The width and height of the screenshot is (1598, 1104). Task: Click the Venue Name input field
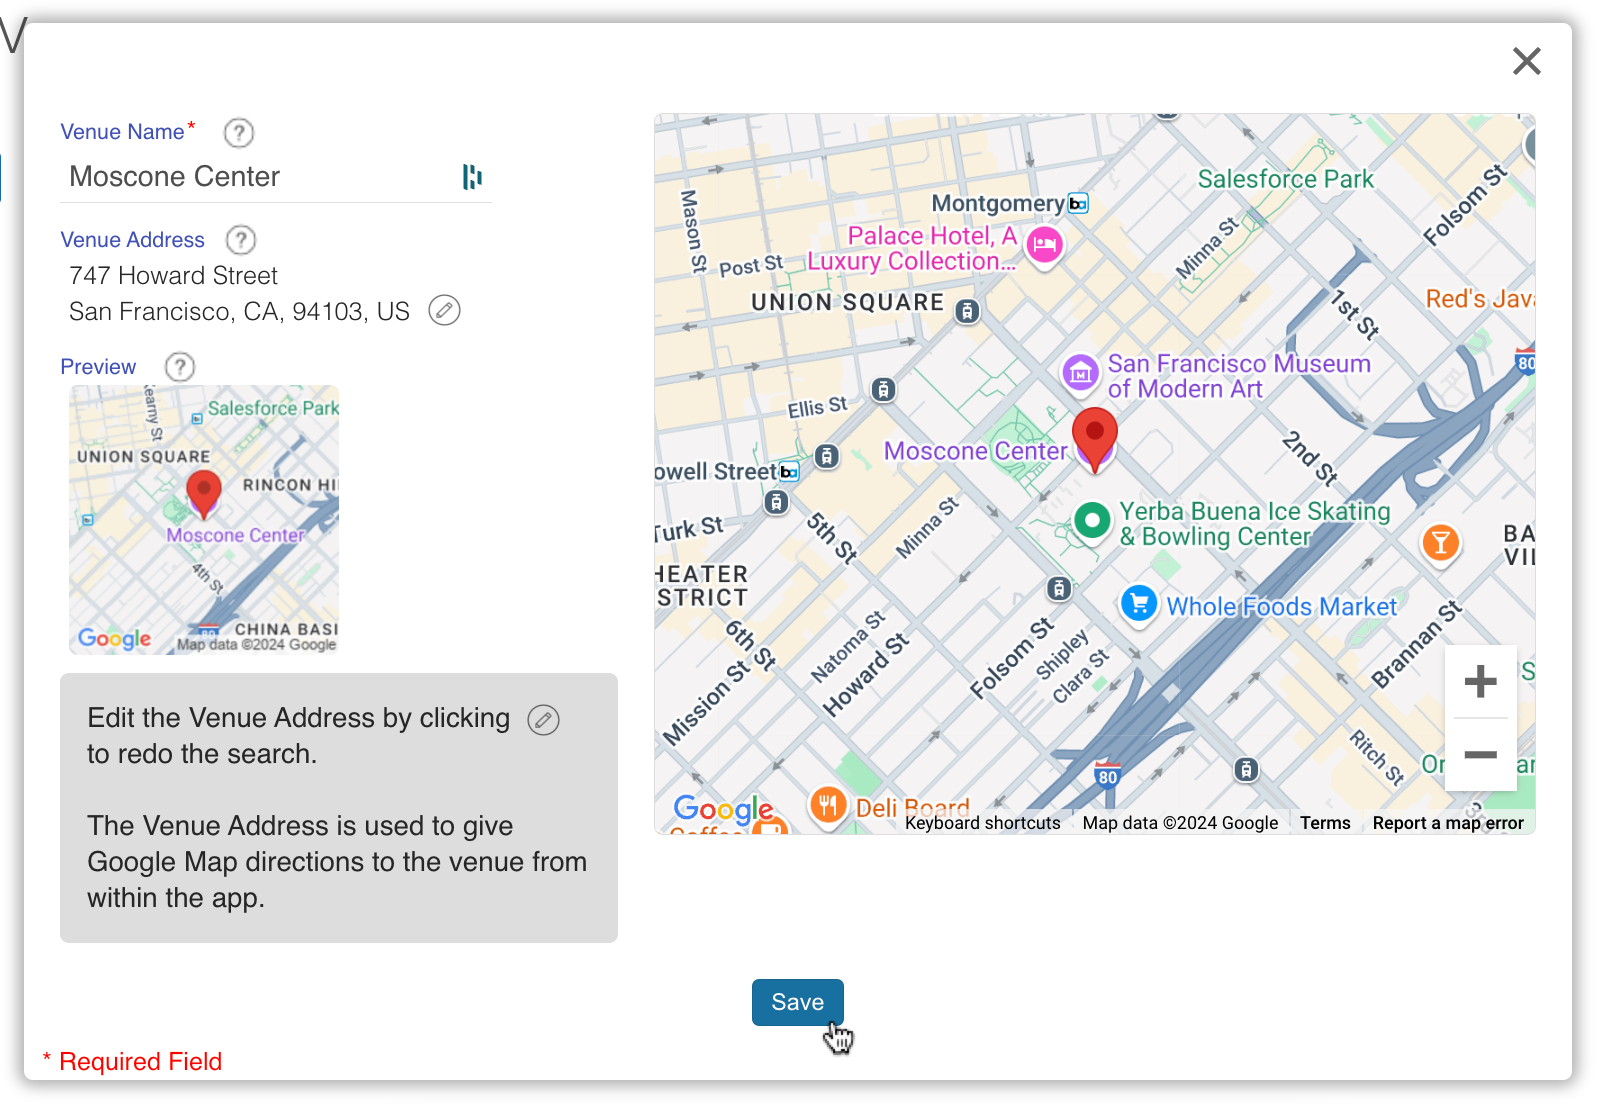pyautogui.click(x=275, y=177)
